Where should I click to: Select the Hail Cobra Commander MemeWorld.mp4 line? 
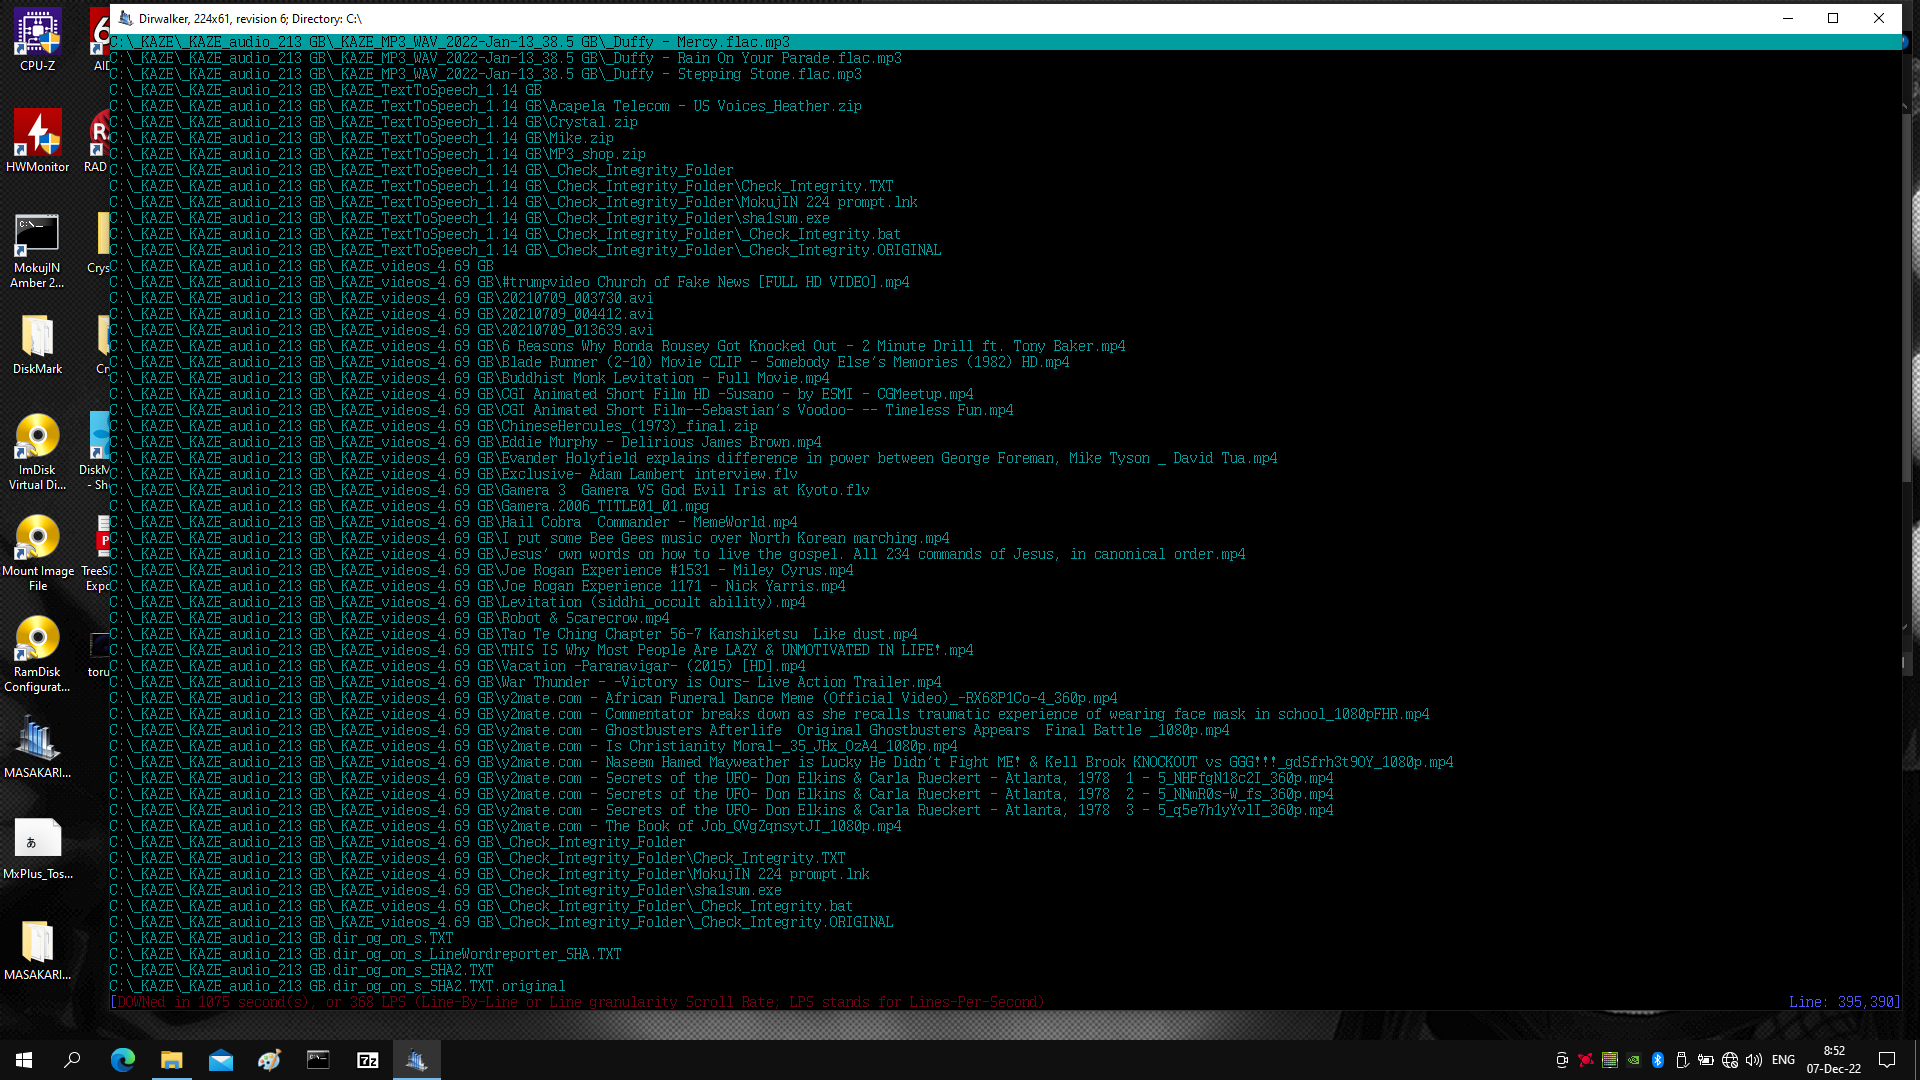pyautogui.click(x=454, y=522)
